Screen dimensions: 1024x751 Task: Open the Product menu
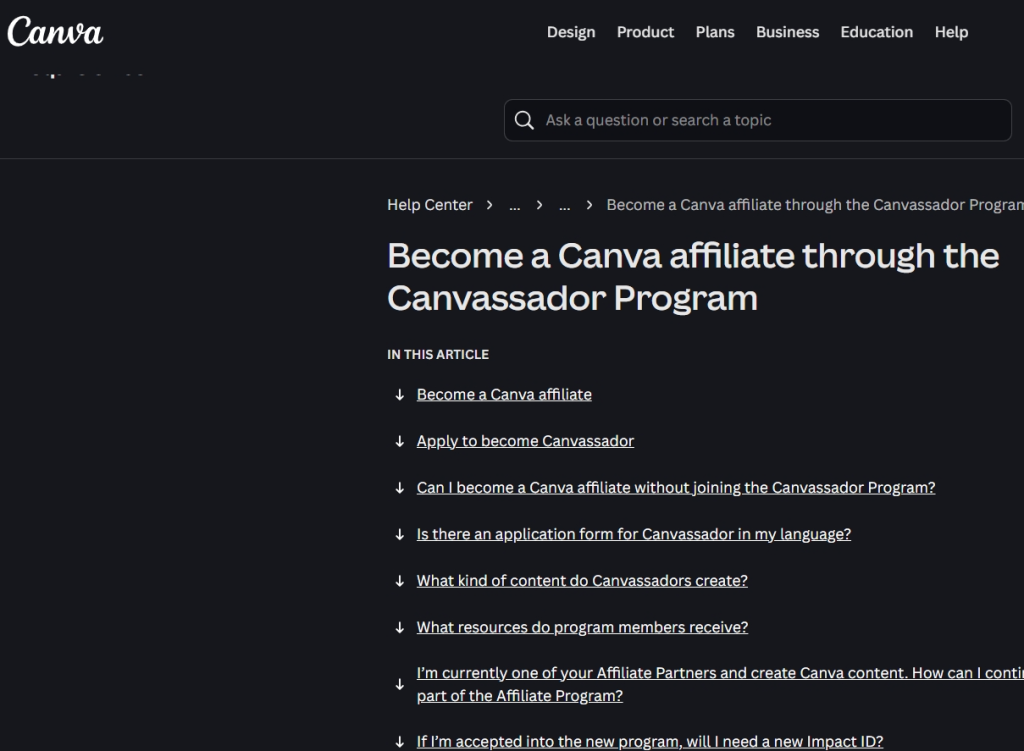645,32
